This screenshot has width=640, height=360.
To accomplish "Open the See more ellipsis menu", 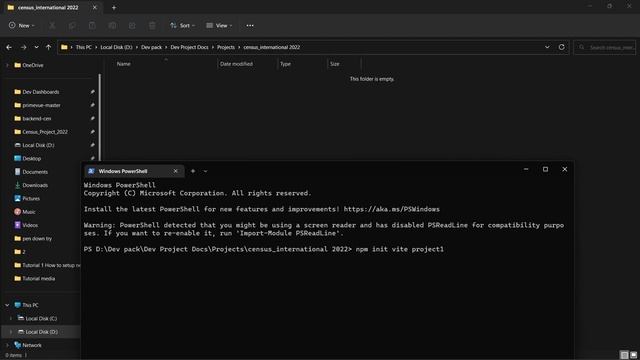I will pyautogui.click(x=250, y=26).
